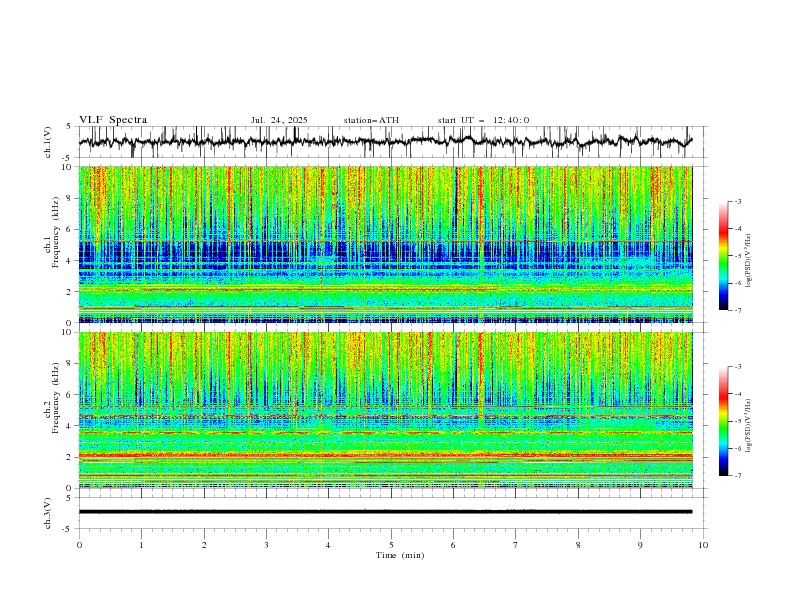Click the ch.2 PSD color scale bar

723,421
